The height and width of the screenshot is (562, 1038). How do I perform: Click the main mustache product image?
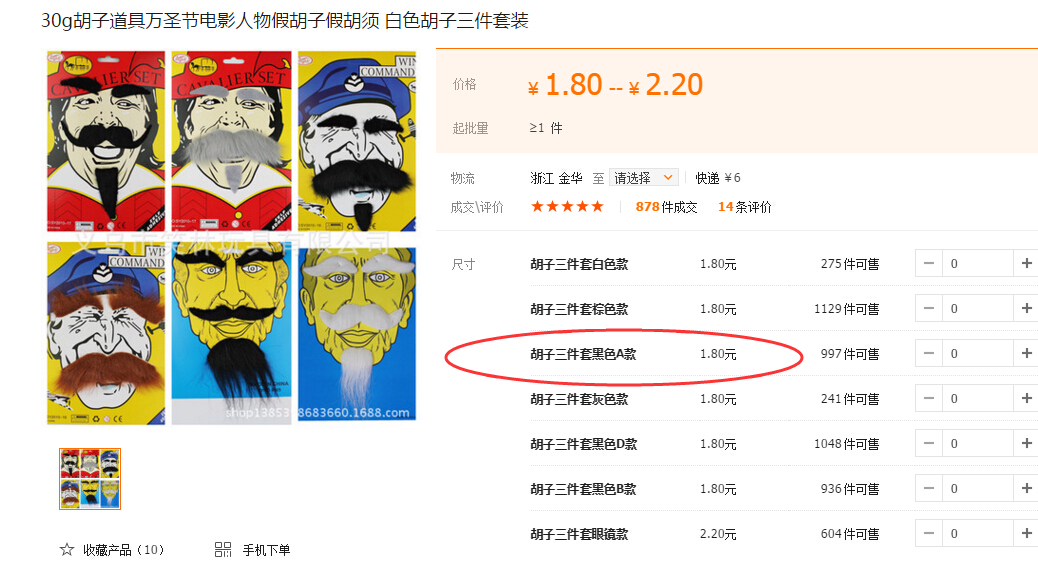click(x=231, y=237)
